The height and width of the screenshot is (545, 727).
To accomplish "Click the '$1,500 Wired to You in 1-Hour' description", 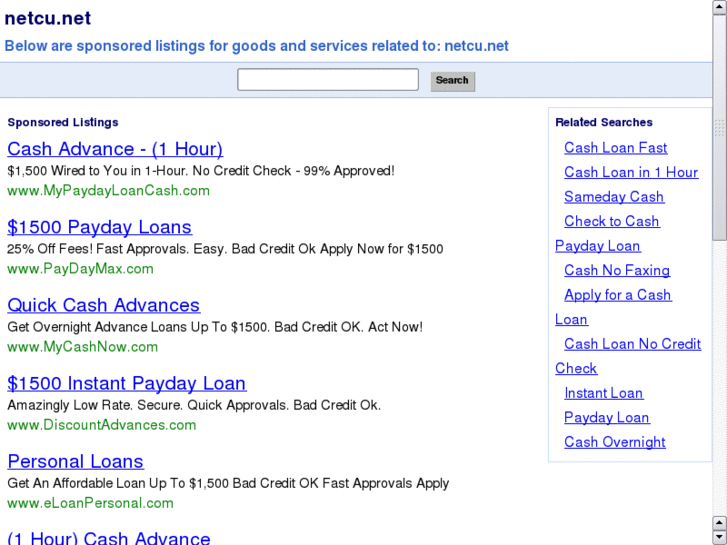I will click(x=201, y=171).
